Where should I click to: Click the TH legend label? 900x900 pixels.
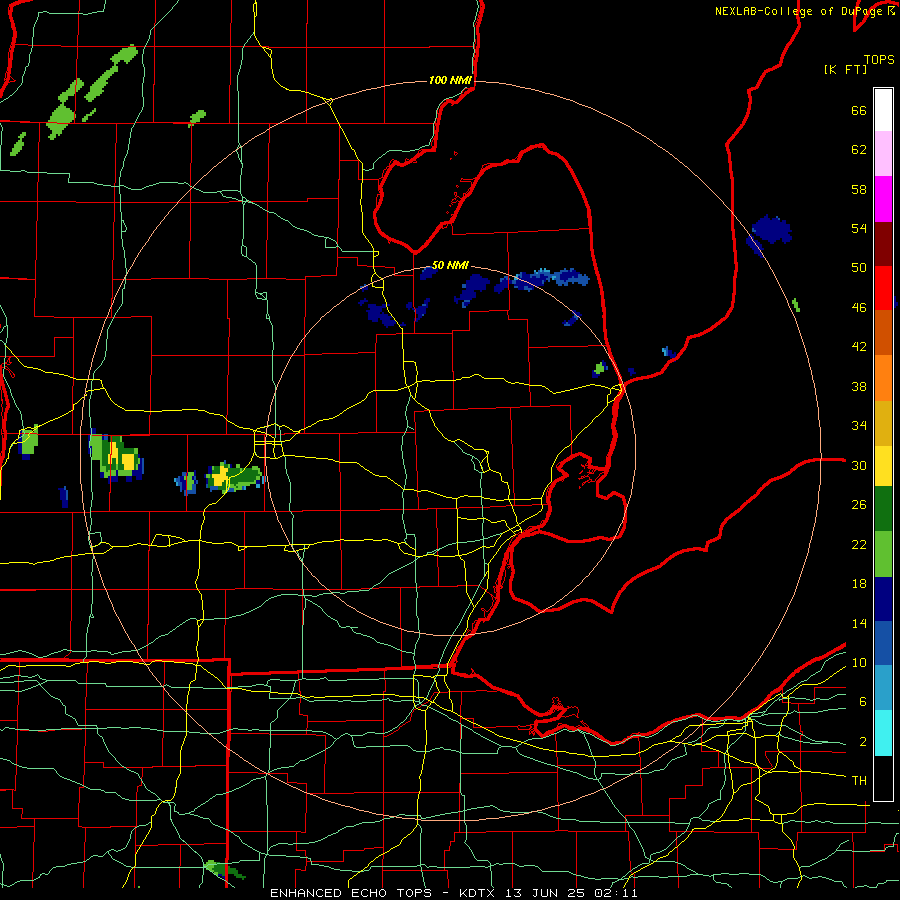pos(859,781)
